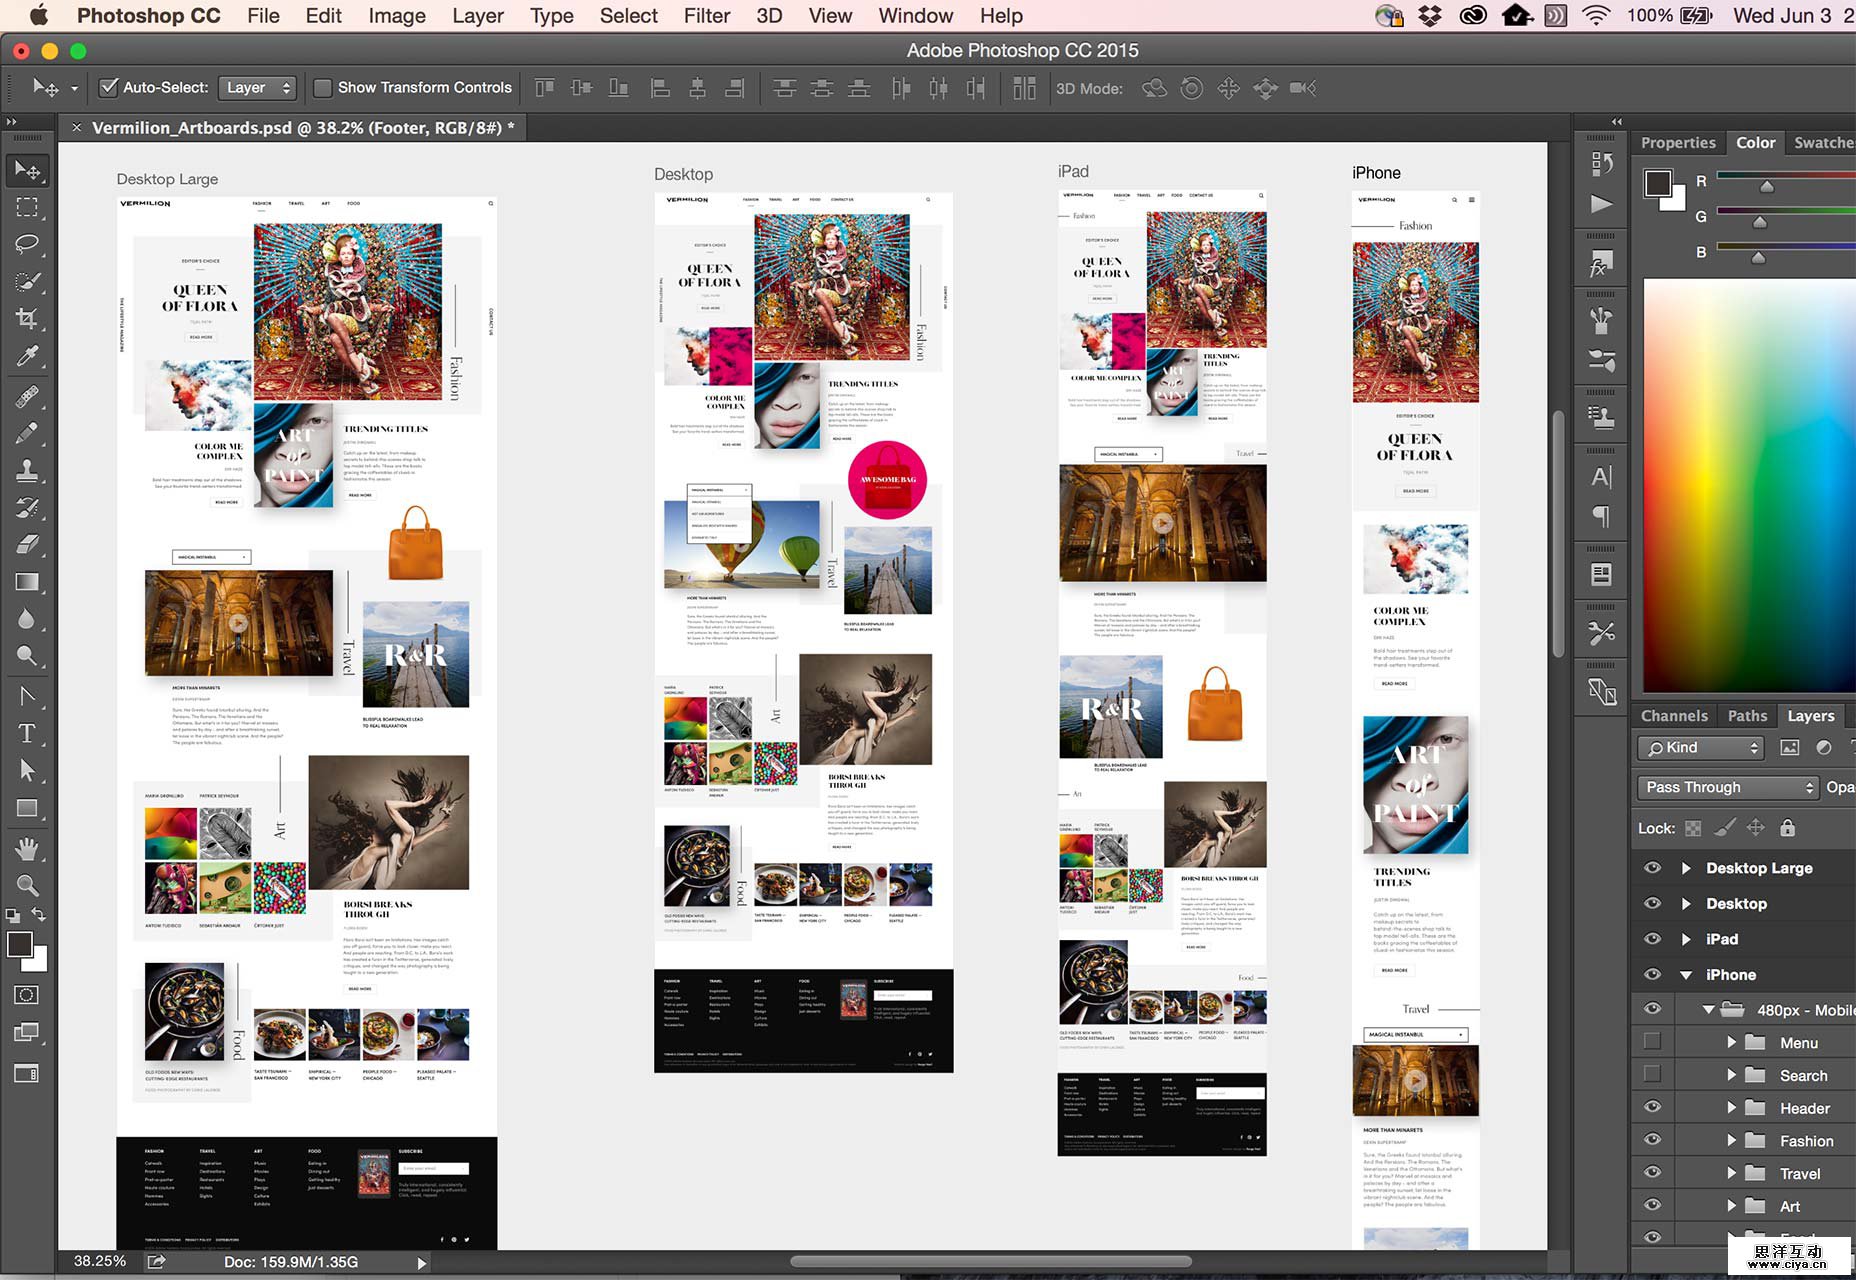Select the Clone Stamp tool

pyautogui.click(x=27, y=470)
